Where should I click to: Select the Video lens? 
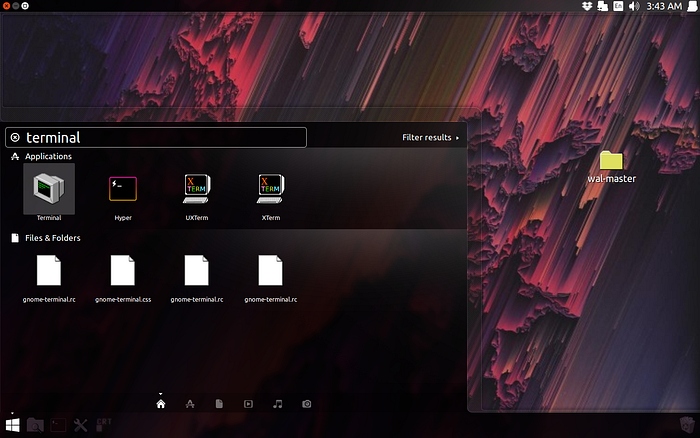click(248, 404)
